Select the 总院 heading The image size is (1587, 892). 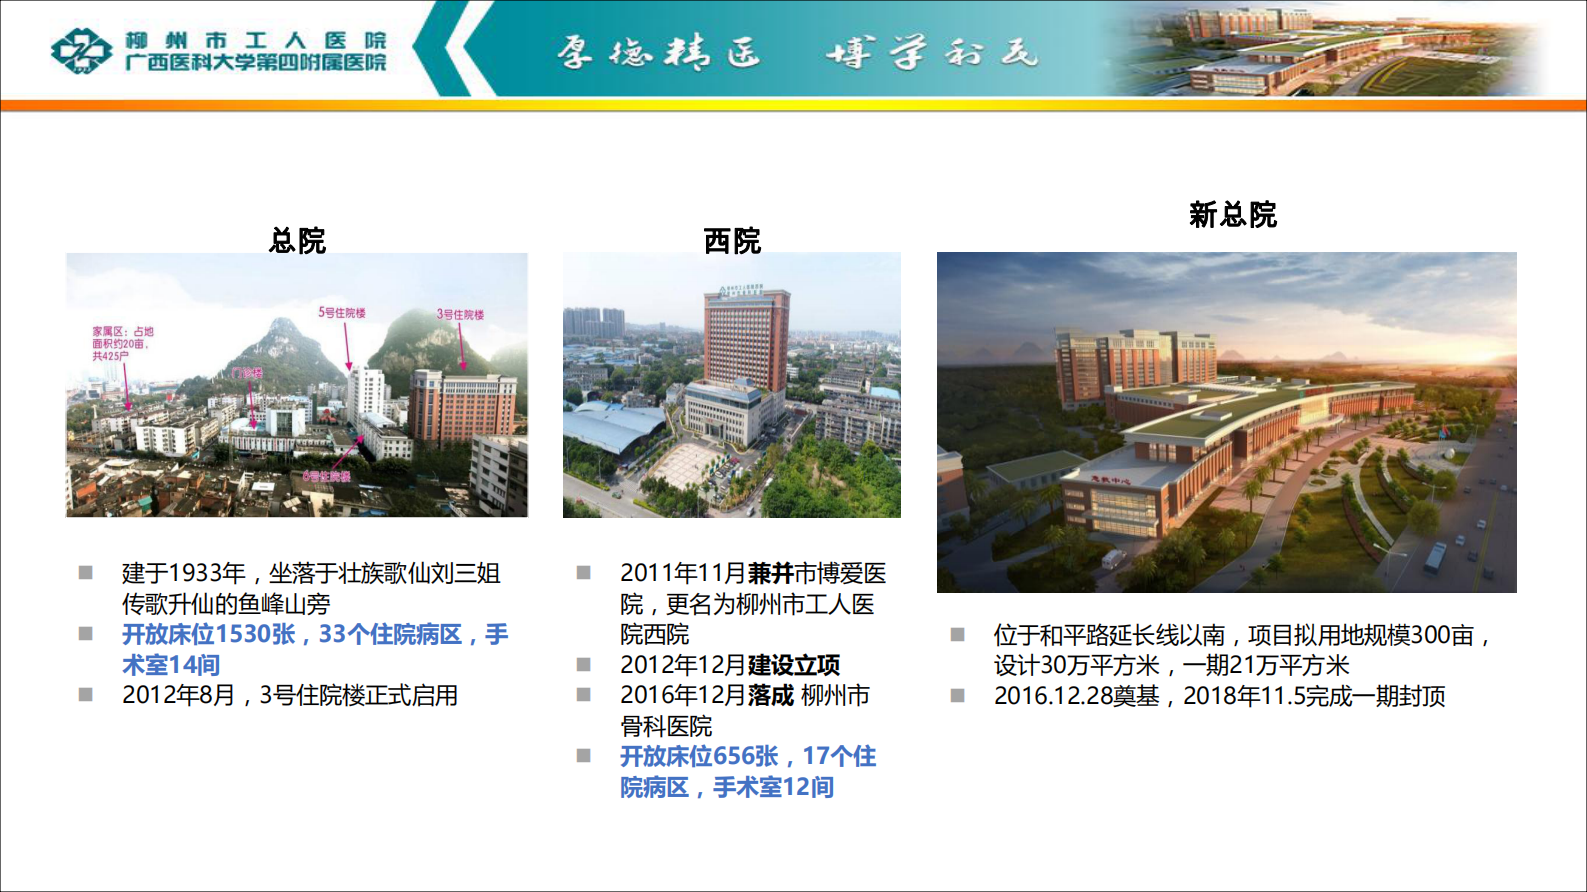point(297,240)
